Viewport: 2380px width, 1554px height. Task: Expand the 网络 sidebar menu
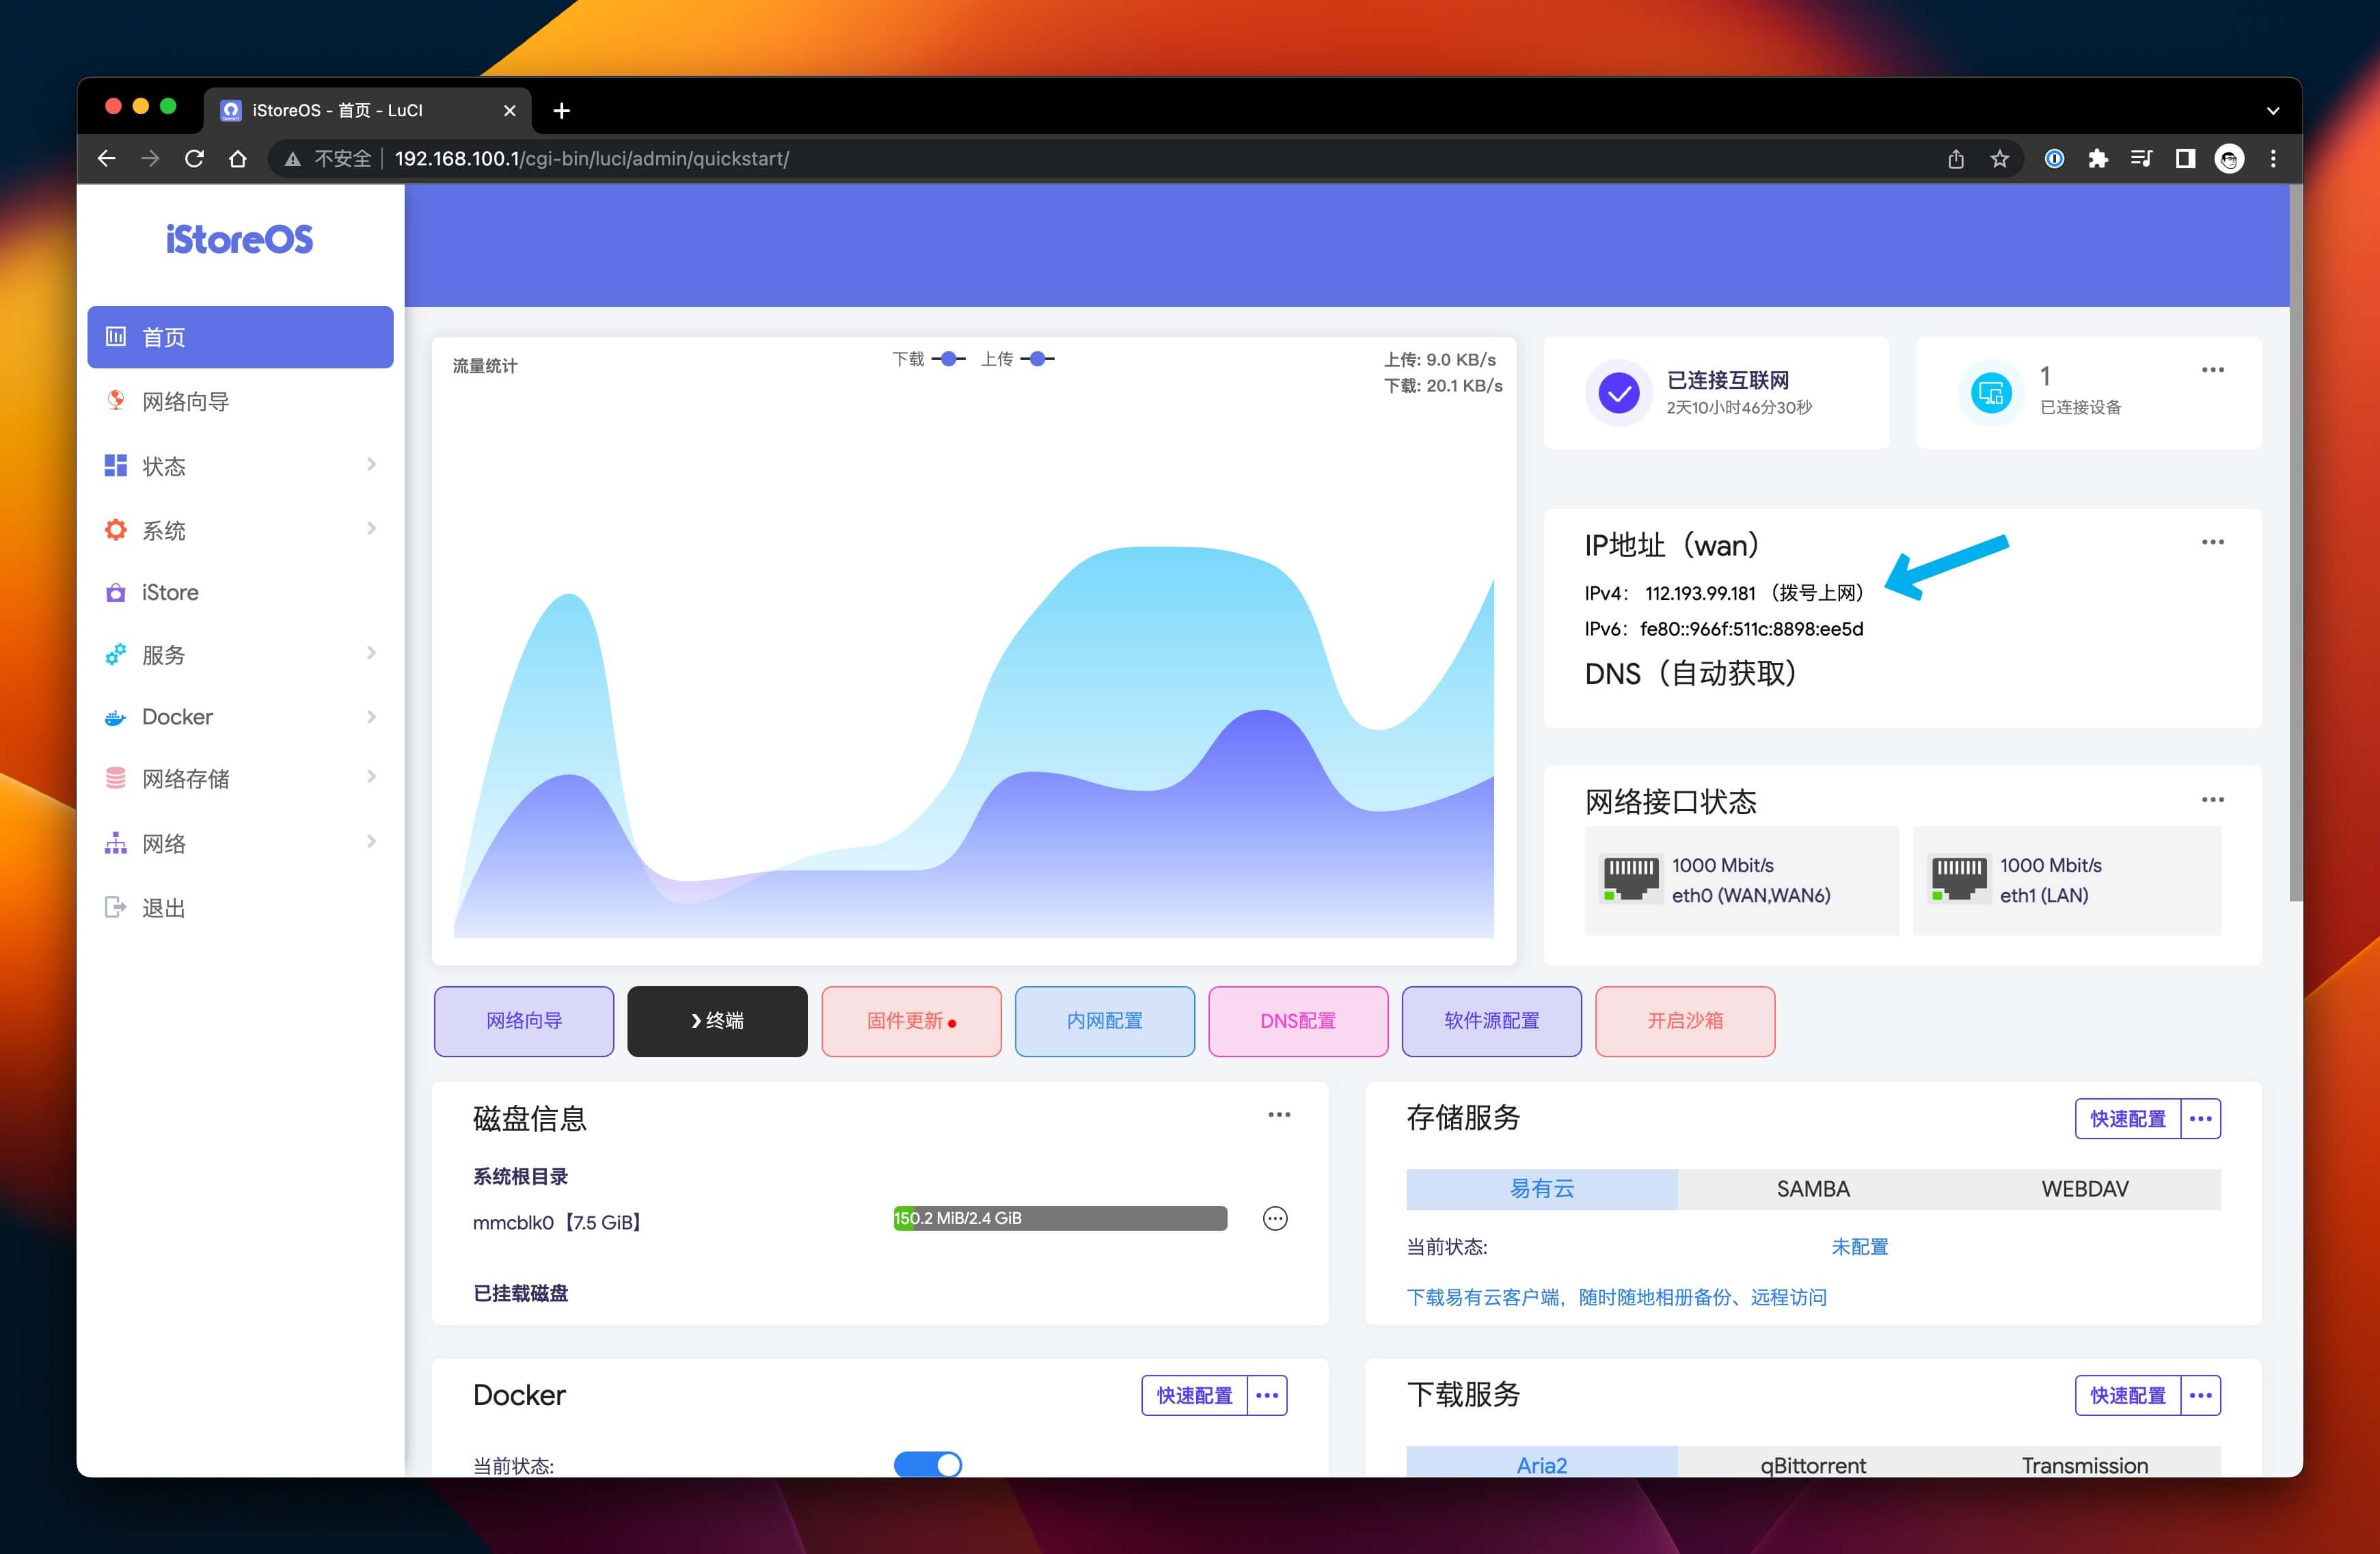240,843
